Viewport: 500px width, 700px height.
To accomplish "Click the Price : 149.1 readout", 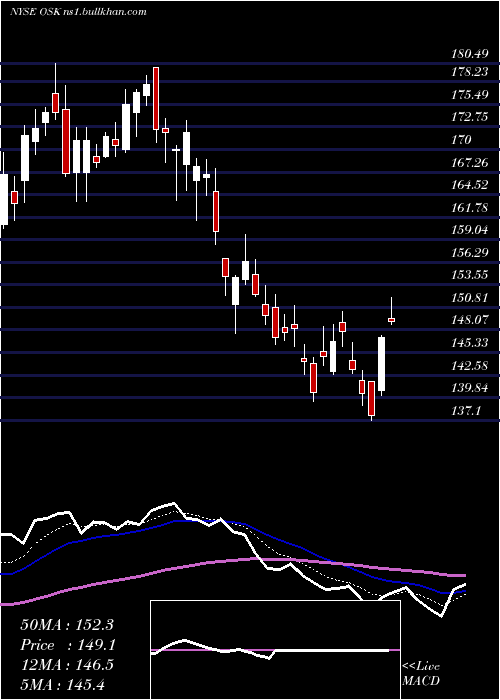I will (68, 645).
